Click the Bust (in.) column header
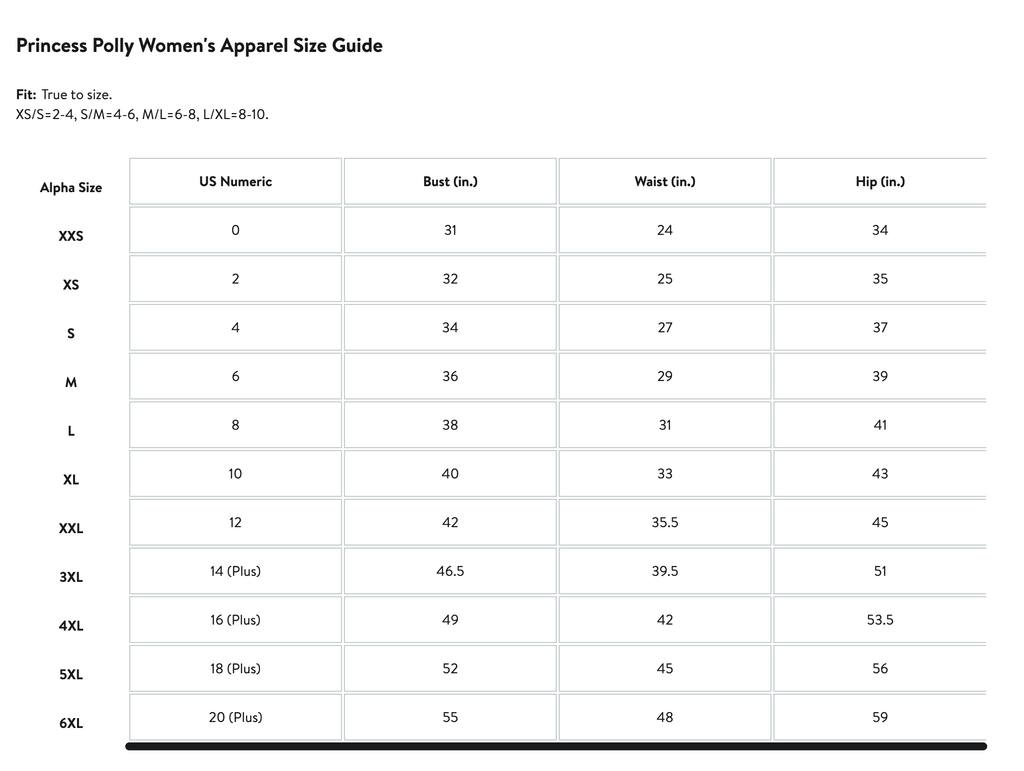 coord(450,182)
